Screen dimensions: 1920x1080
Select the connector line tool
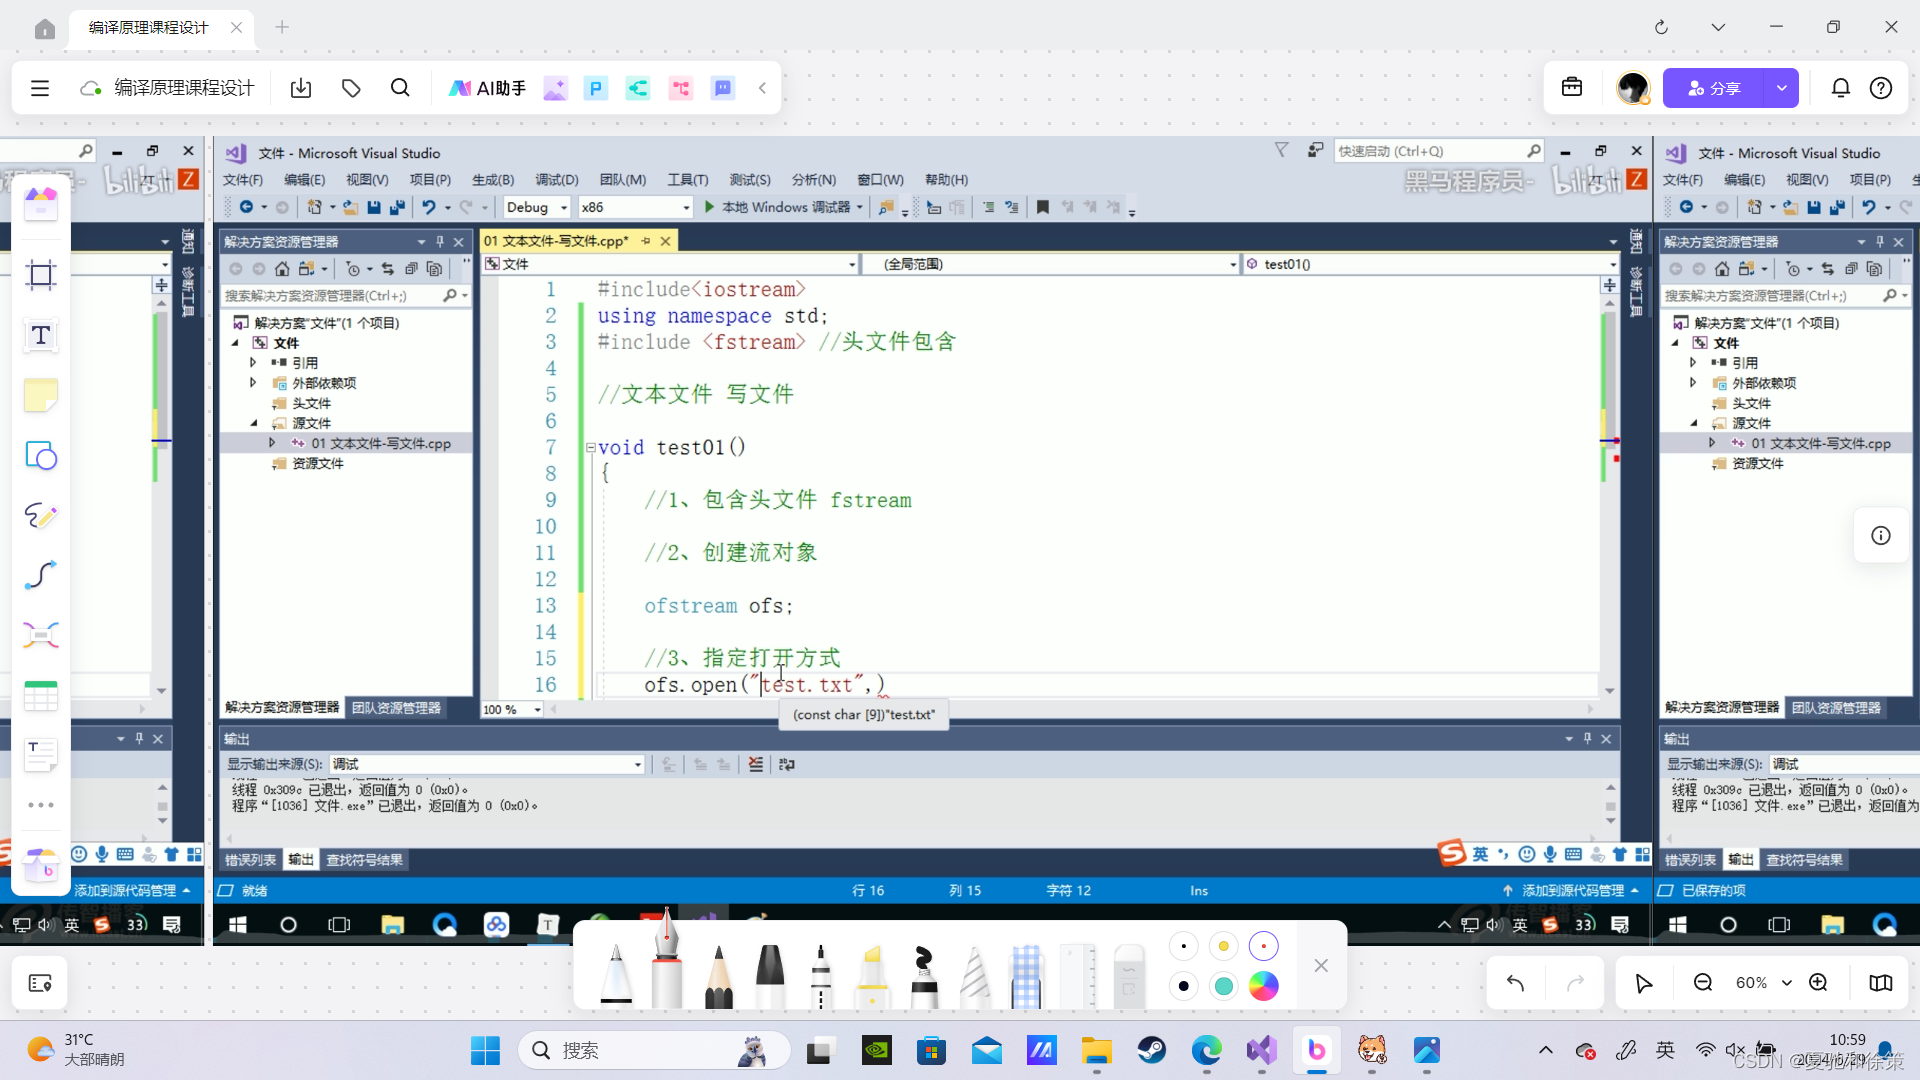(41, 575)
